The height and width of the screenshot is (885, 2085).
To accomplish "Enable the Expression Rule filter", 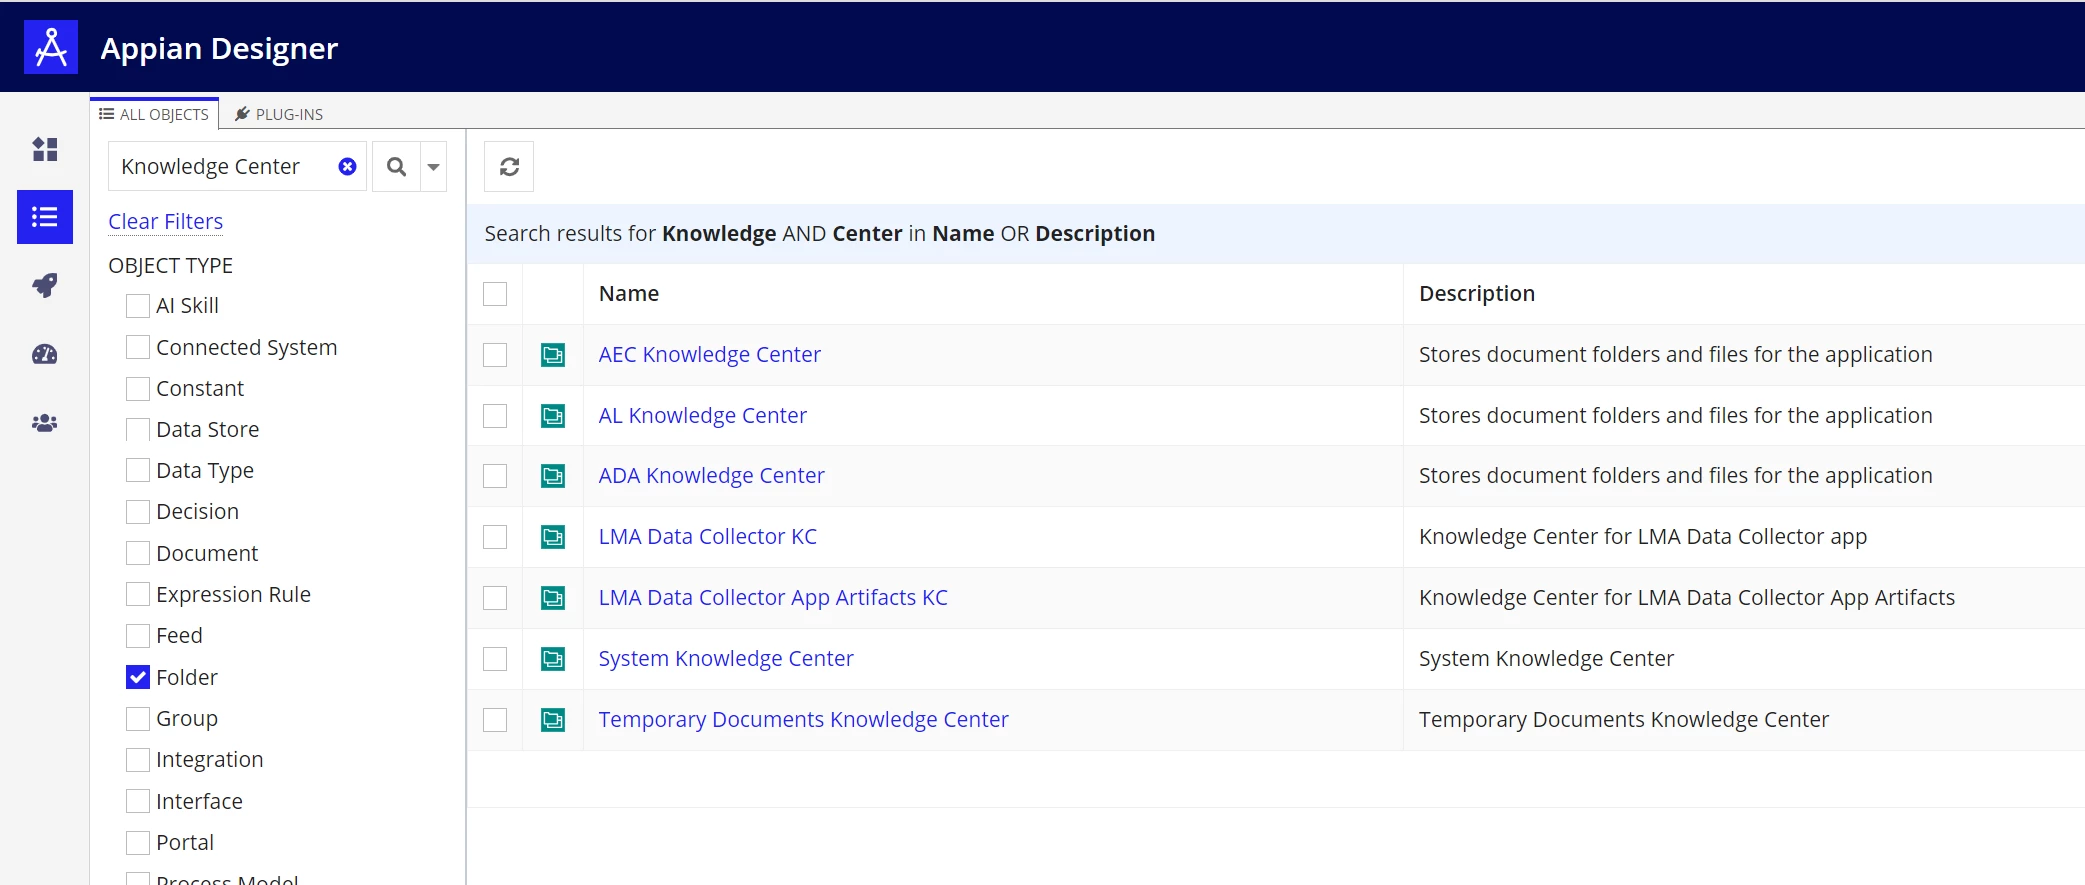I will (138, 595).
